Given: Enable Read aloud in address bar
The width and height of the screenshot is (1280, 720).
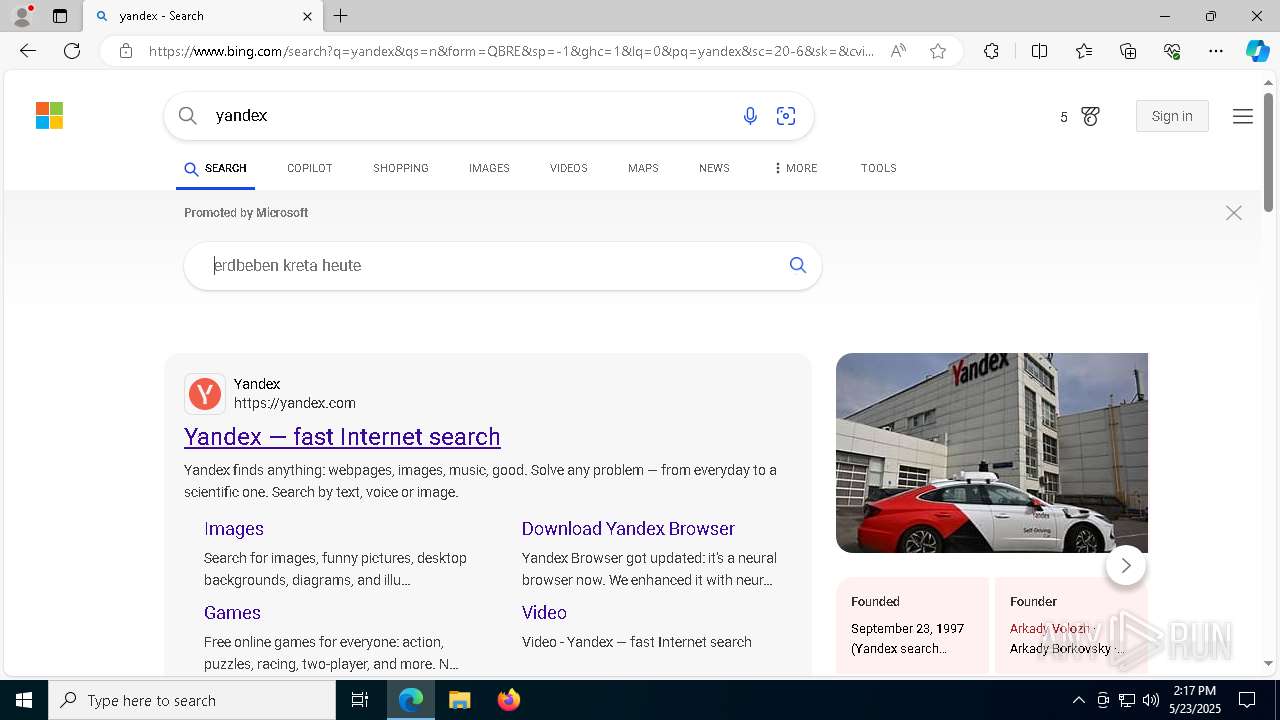Looking at the screenshot, I should tap(898, 51).
